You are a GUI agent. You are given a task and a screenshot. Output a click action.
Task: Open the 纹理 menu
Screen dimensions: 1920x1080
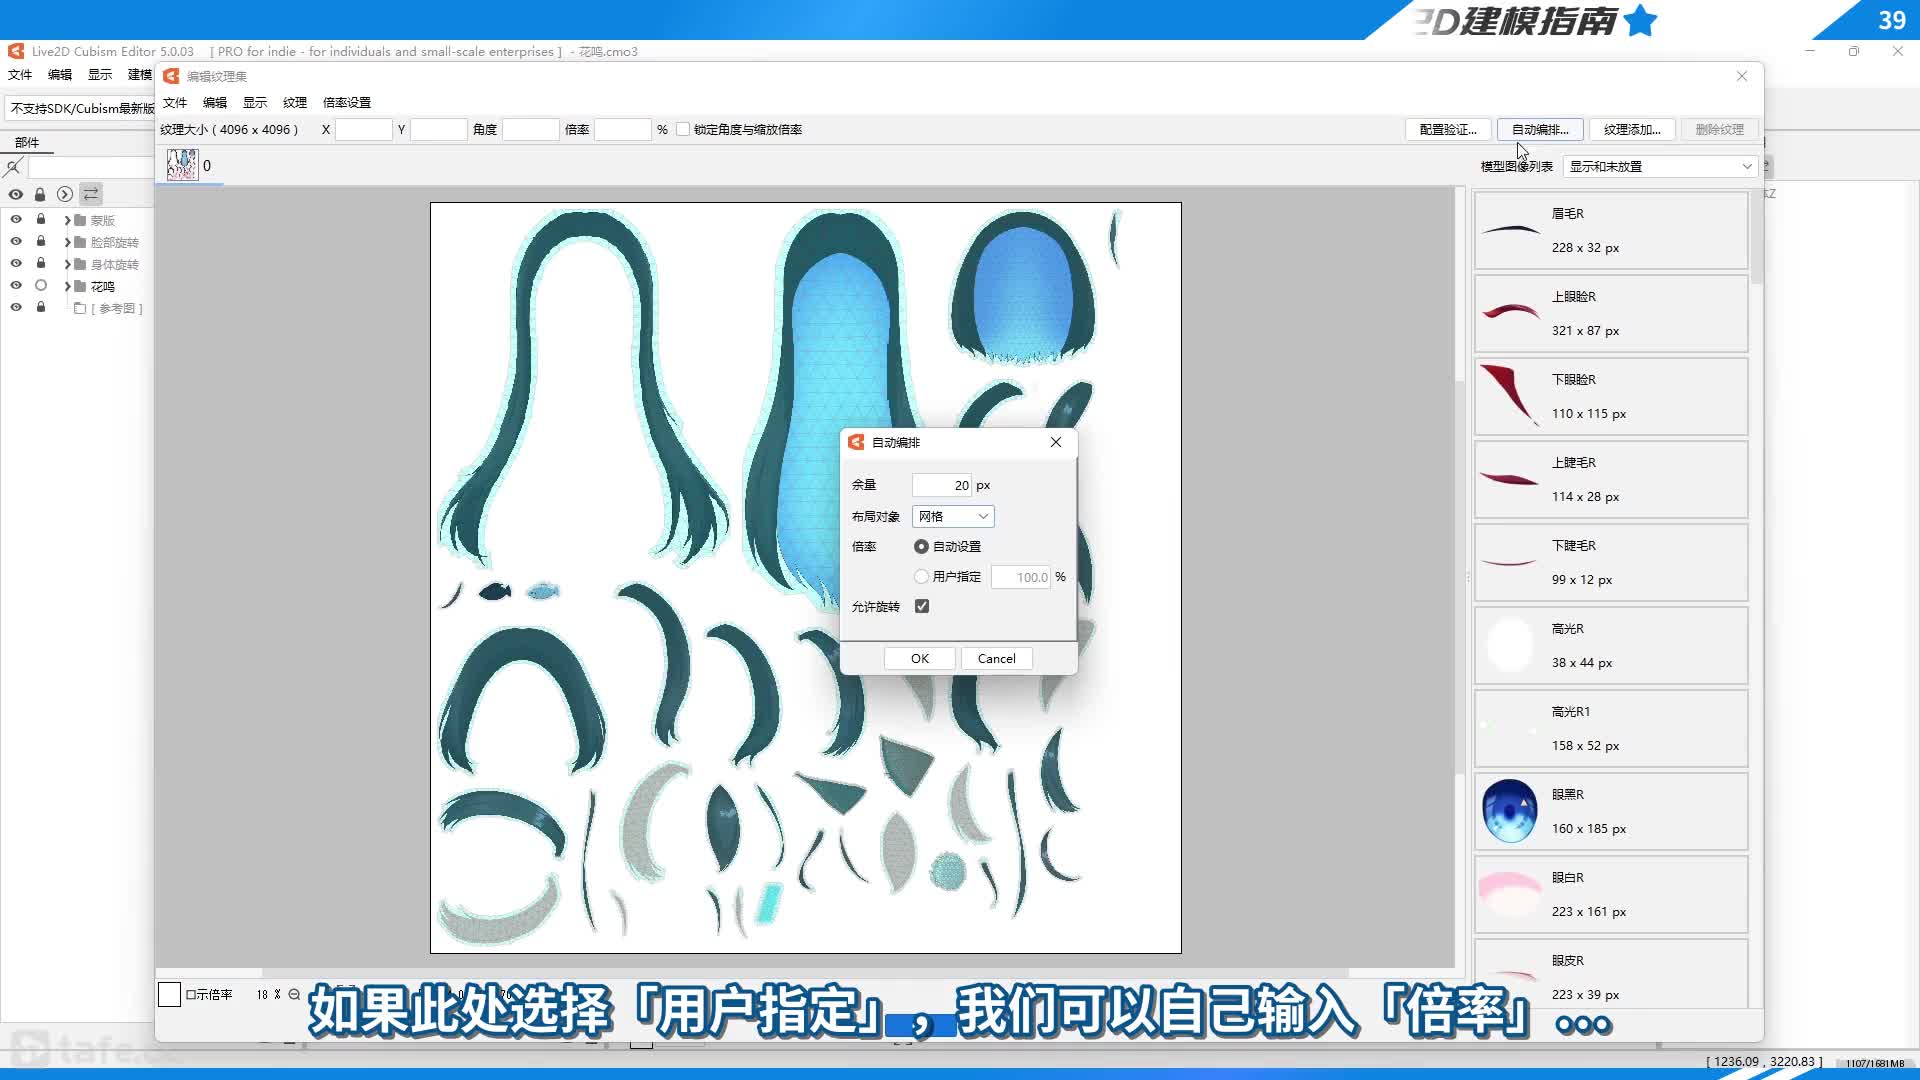pyautogui.click(x=295, y=102)
